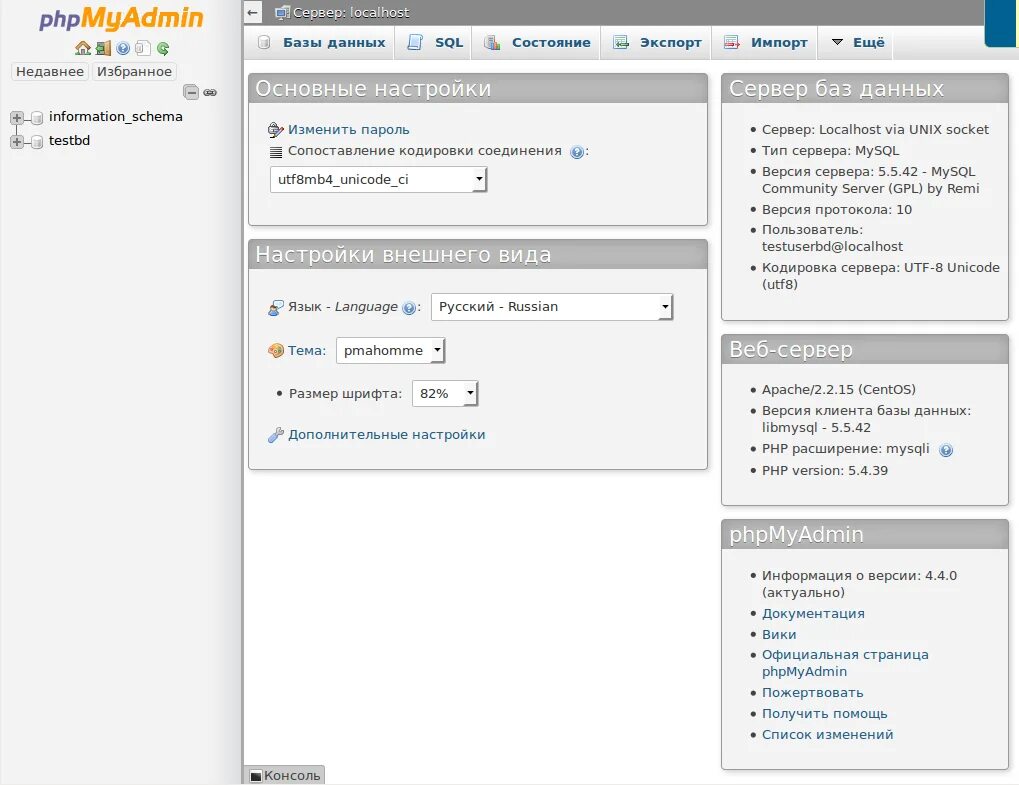Screen dimensions: 1019x785
Task: Click the server icon next to Сервер: localhost
Action: (x=283, y=12)
